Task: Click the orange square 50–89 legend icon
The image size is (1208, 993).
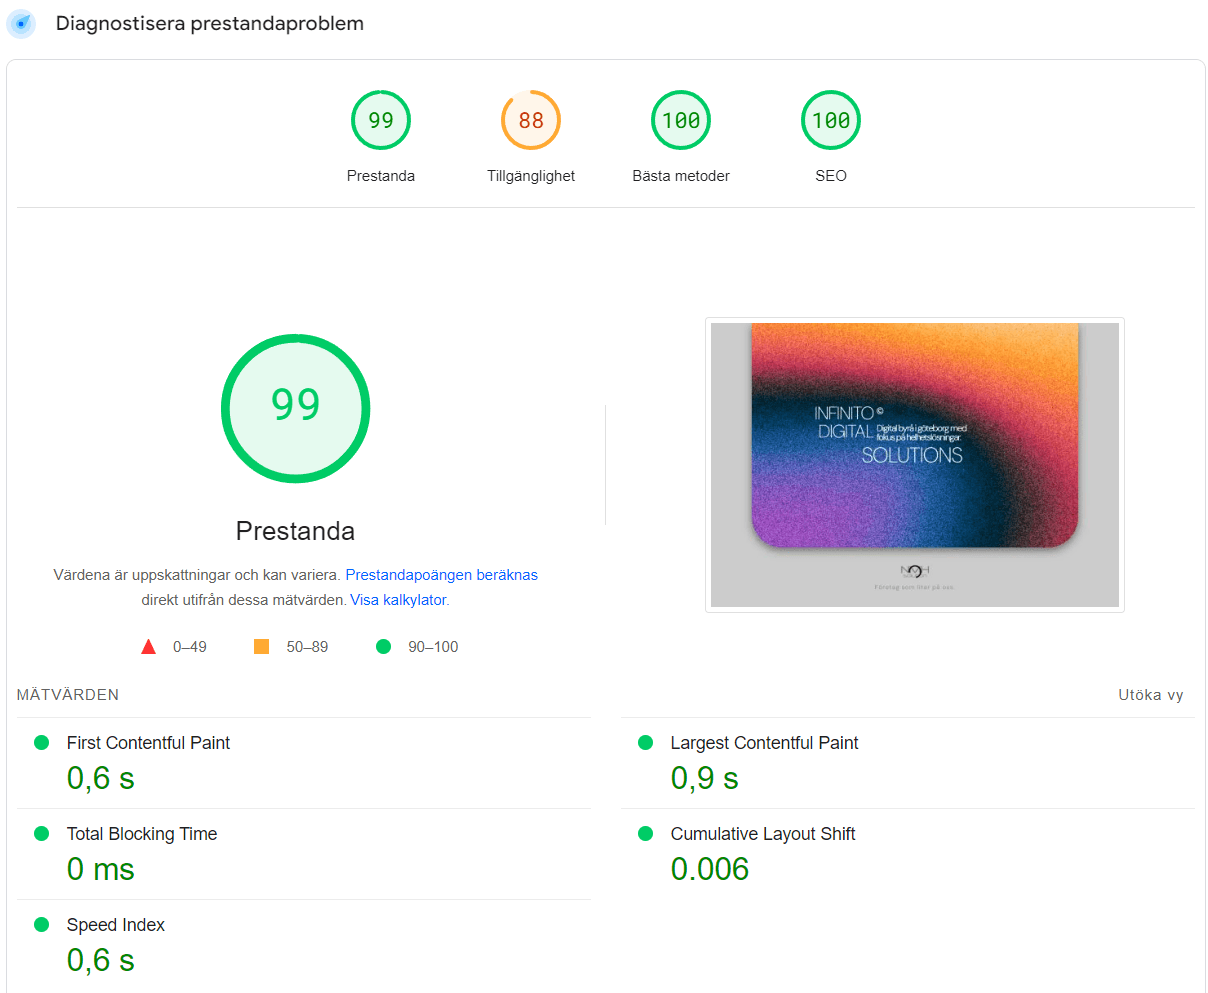Action: (262, 647)
